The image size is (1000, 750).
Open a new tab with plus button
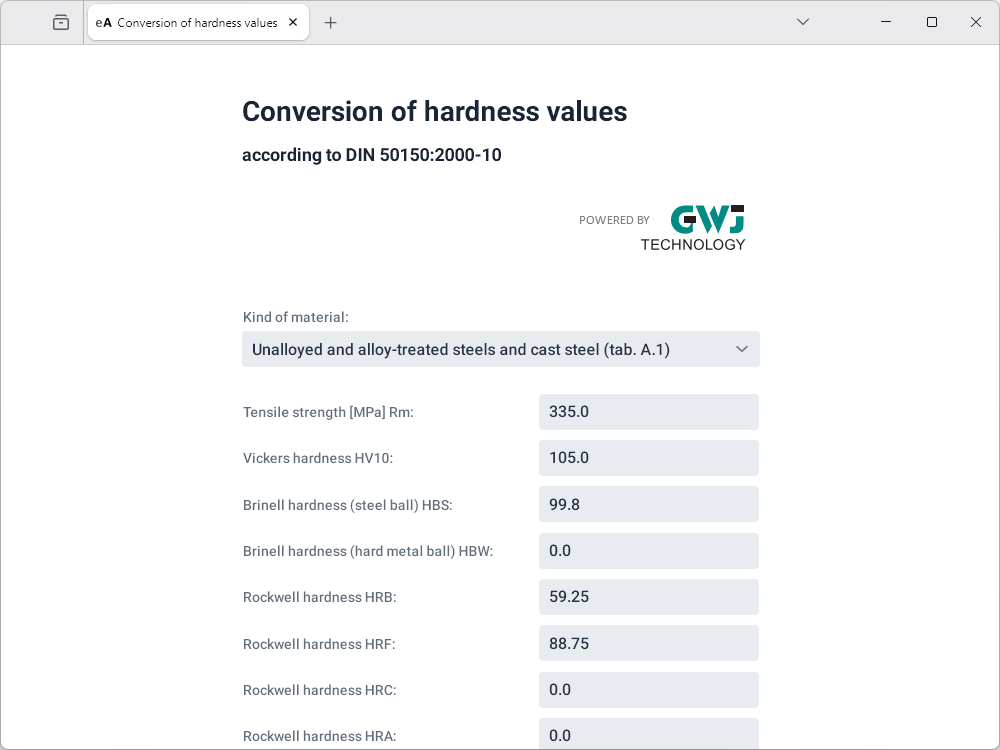point(331,22)
